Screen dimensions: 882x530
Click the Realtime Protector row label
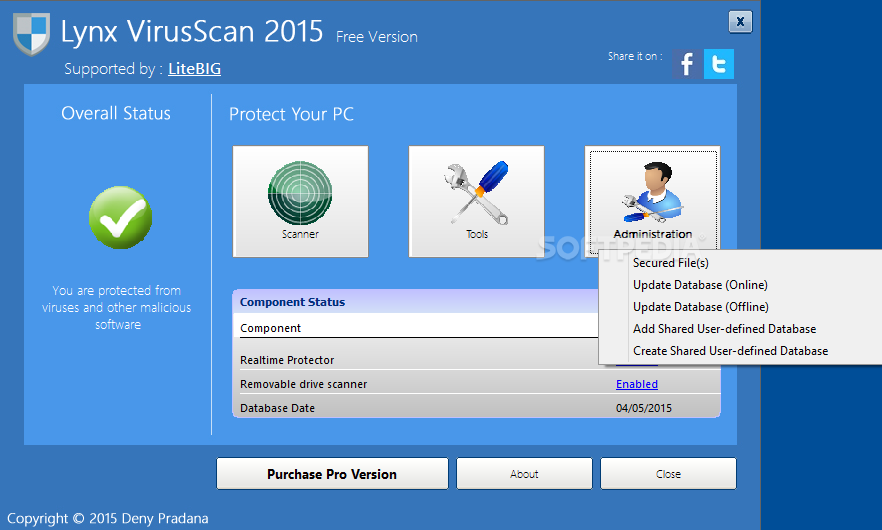point(287,360)
